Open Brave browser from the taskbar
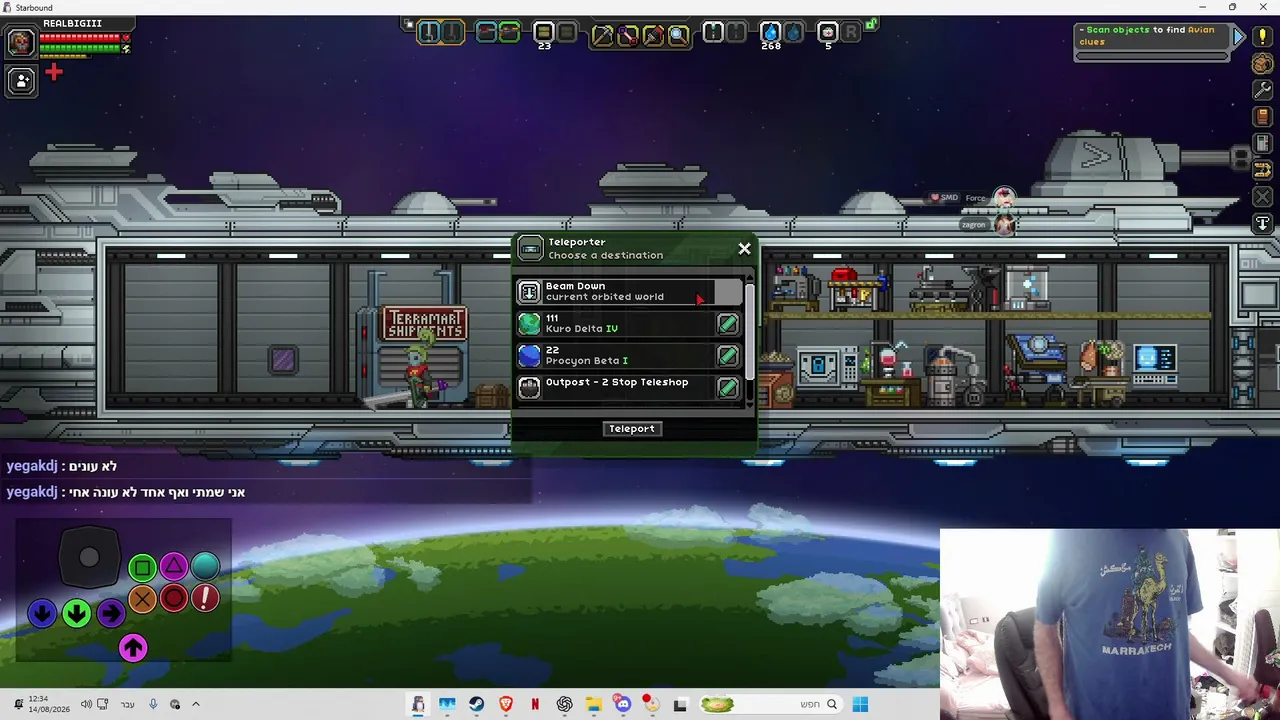This screenshot has width=1280, height=720. point(506,704)
